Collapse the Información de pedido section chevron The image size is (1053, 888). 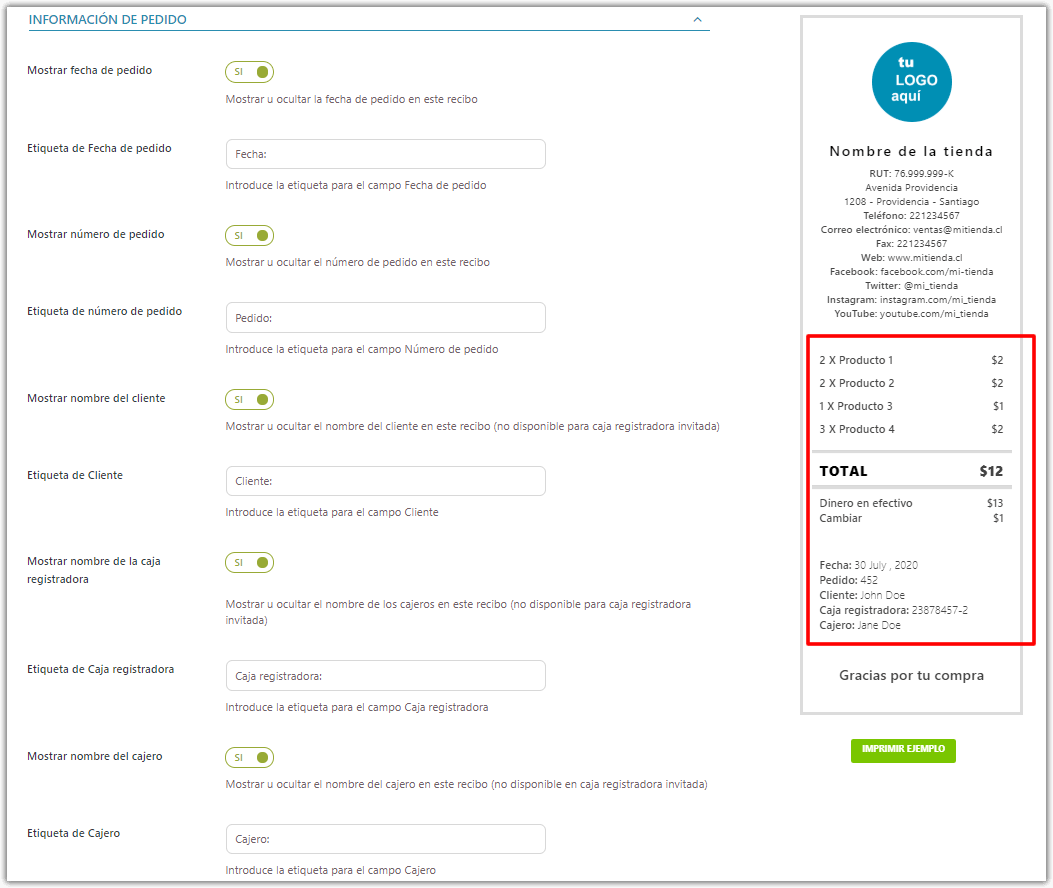pos(697,19)
